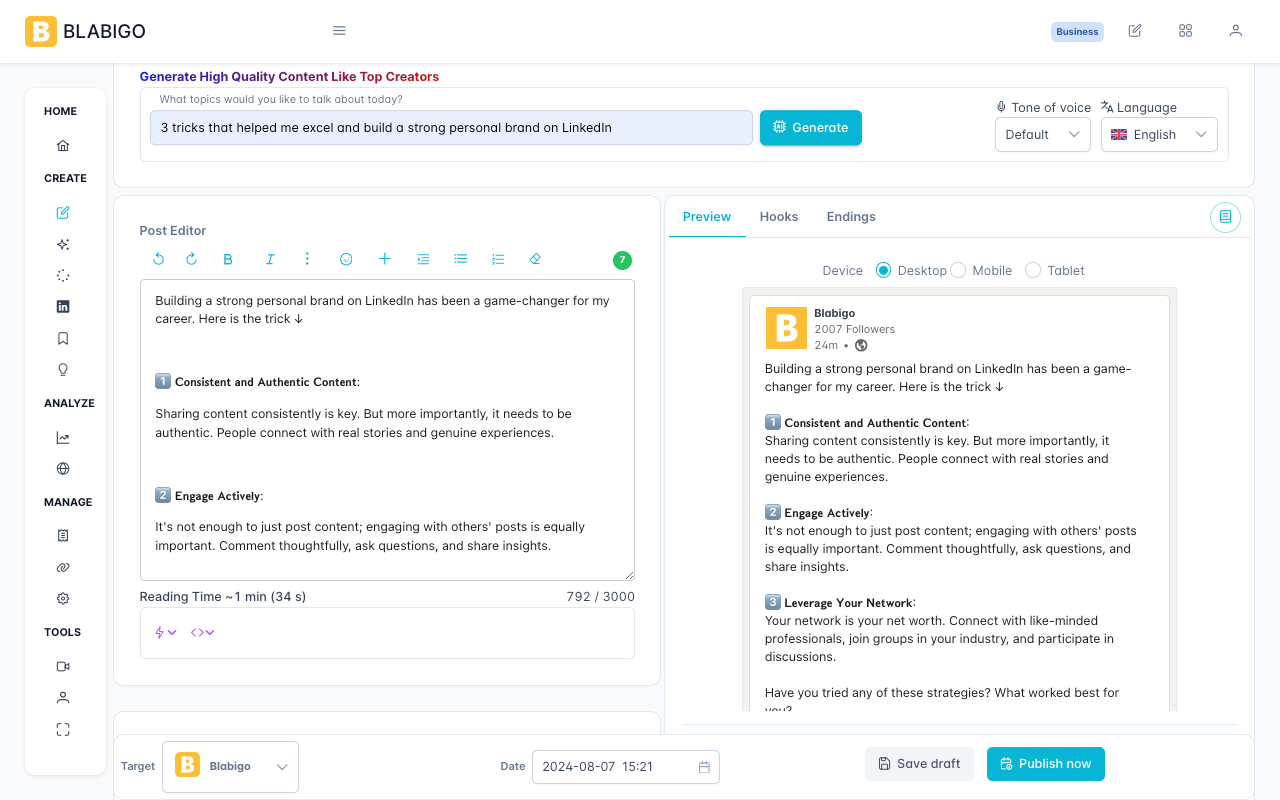Undo the last edit in Post Editor
Image resolution: width=1280 pixels, height=800 pixels.
158,259
